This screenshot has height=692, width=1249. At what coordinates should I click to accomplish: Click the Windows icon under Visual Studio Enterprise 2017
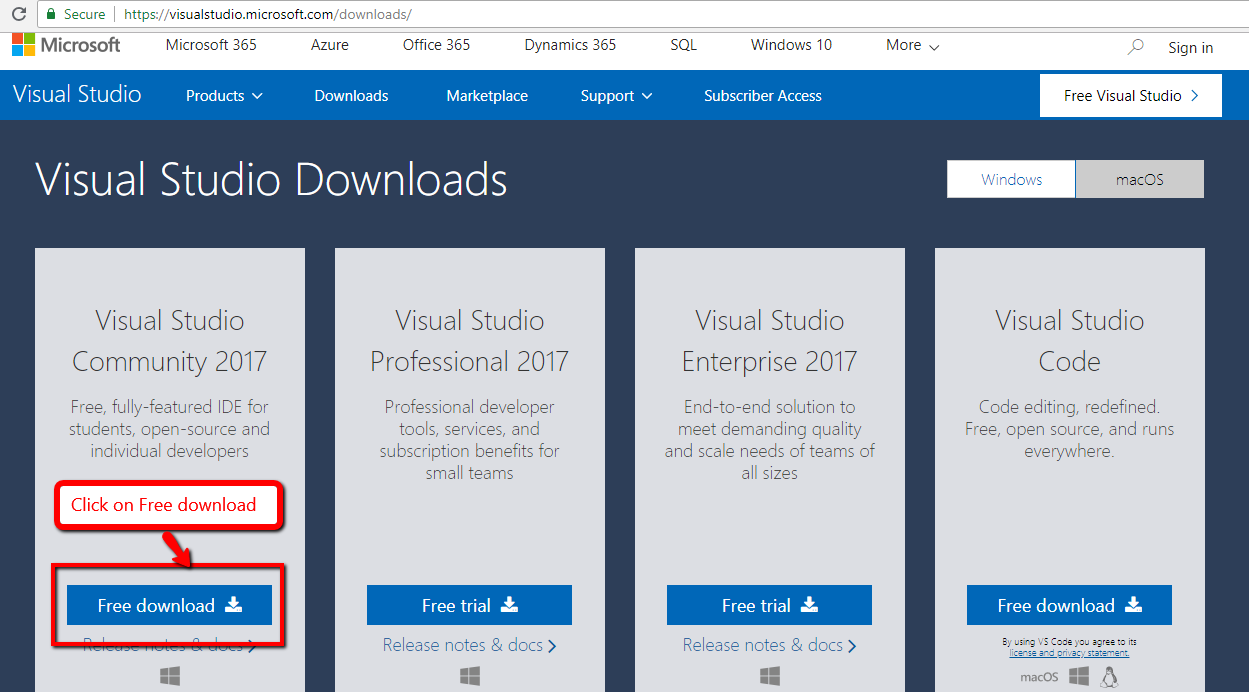tap(768, 676)
